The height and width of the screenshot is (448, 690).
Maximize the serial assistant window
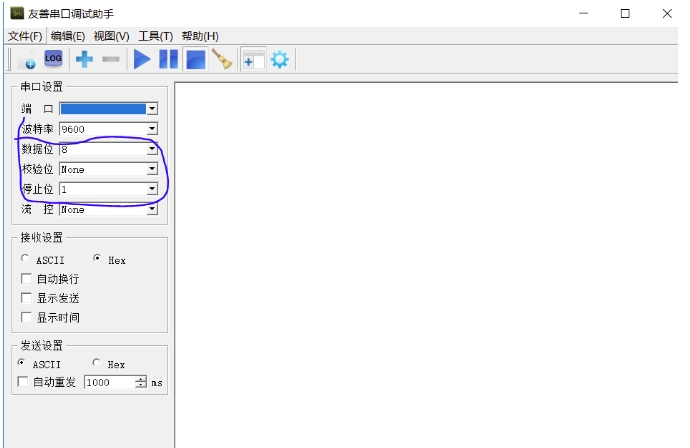point(625,14)
